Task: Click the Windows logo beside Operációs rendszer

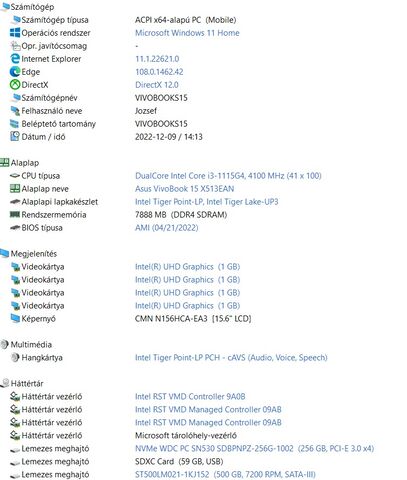Action: tap(15, 33)
